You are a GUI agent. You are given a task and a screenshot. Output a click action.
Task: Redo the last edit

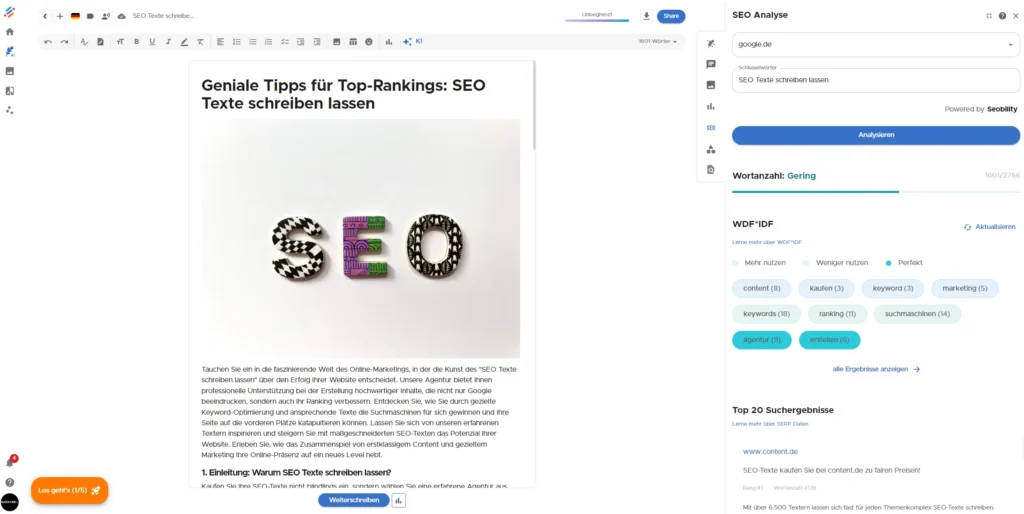(64, 42)
